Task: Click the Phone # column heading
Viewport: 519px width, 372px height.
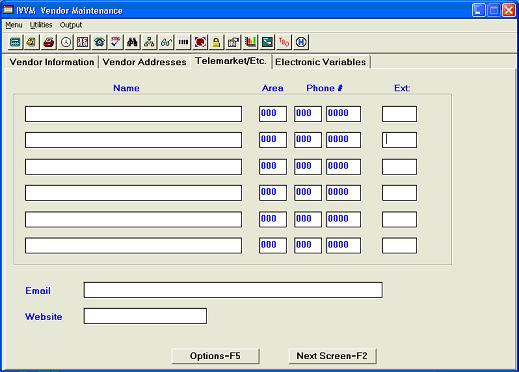Action: click(324, 88)
